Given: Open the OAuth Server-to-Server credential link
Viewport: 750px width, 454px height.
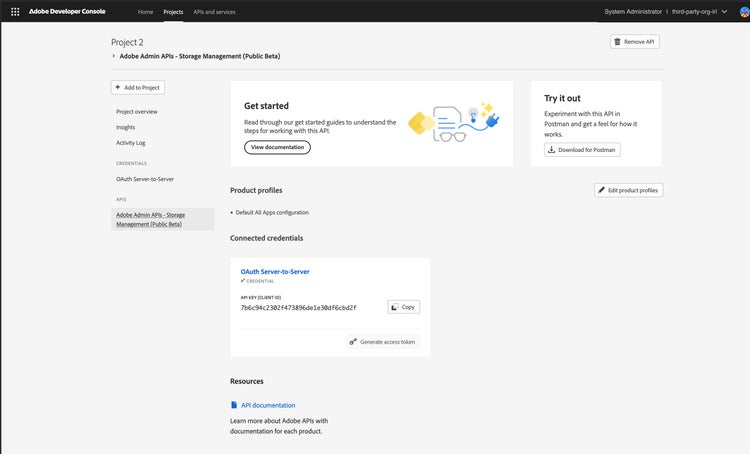Looking at the screenshot, I should (275, 272).
